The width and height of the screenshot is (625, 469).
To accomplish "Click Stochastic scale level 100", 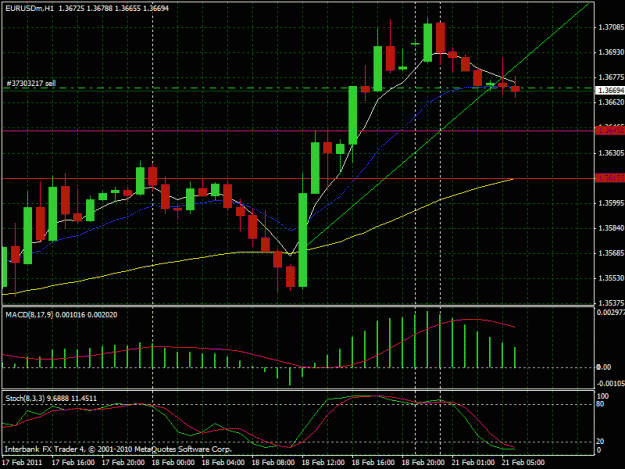I will [x=603, y=396].
